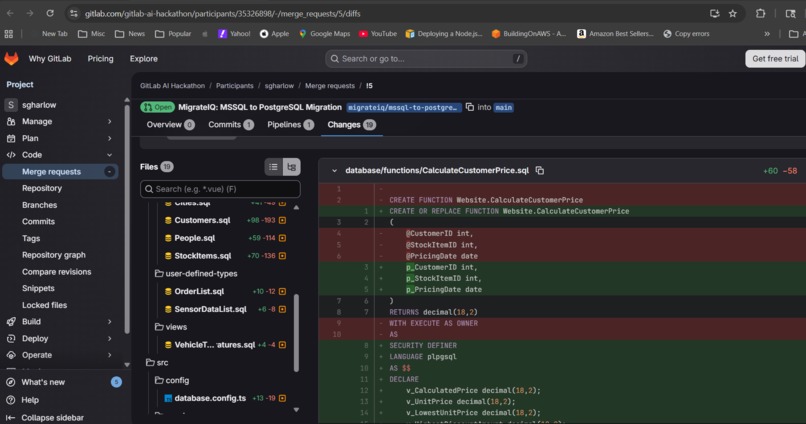The height and width of the screenshot is (424, 806).
Task: Reload the page with browser refresh icon
Action: click(x=50, y=13)
